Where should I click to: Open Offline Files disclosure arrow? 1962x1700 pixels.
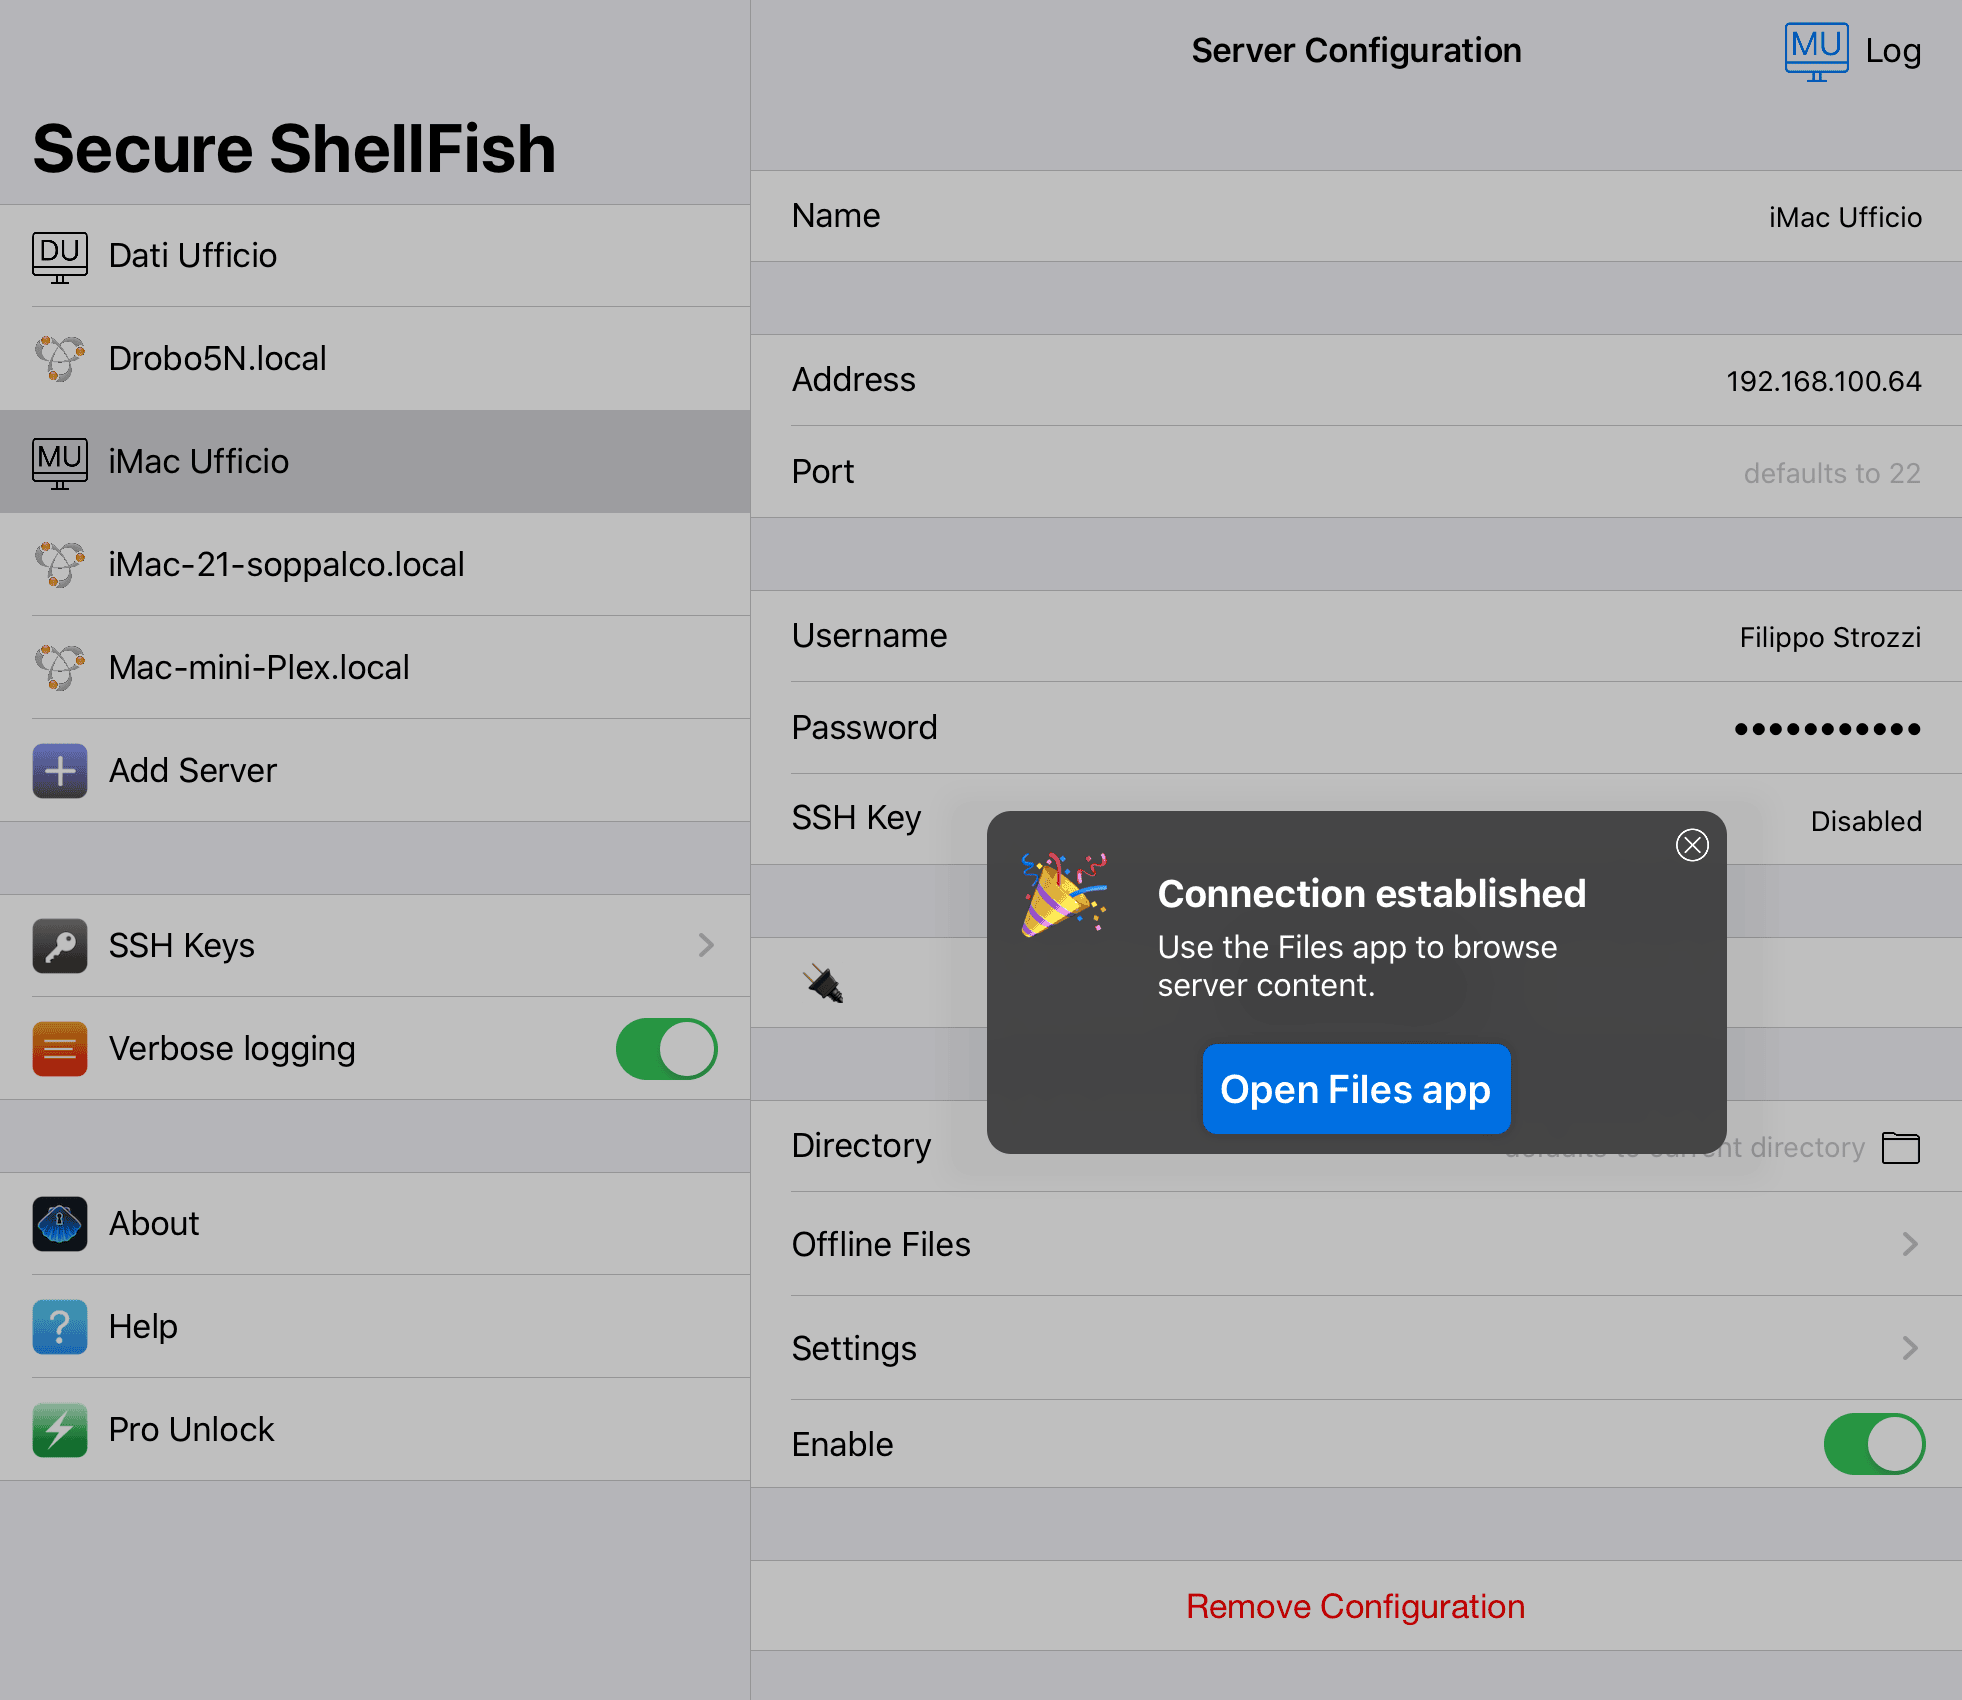(x=1910, y=1244)
